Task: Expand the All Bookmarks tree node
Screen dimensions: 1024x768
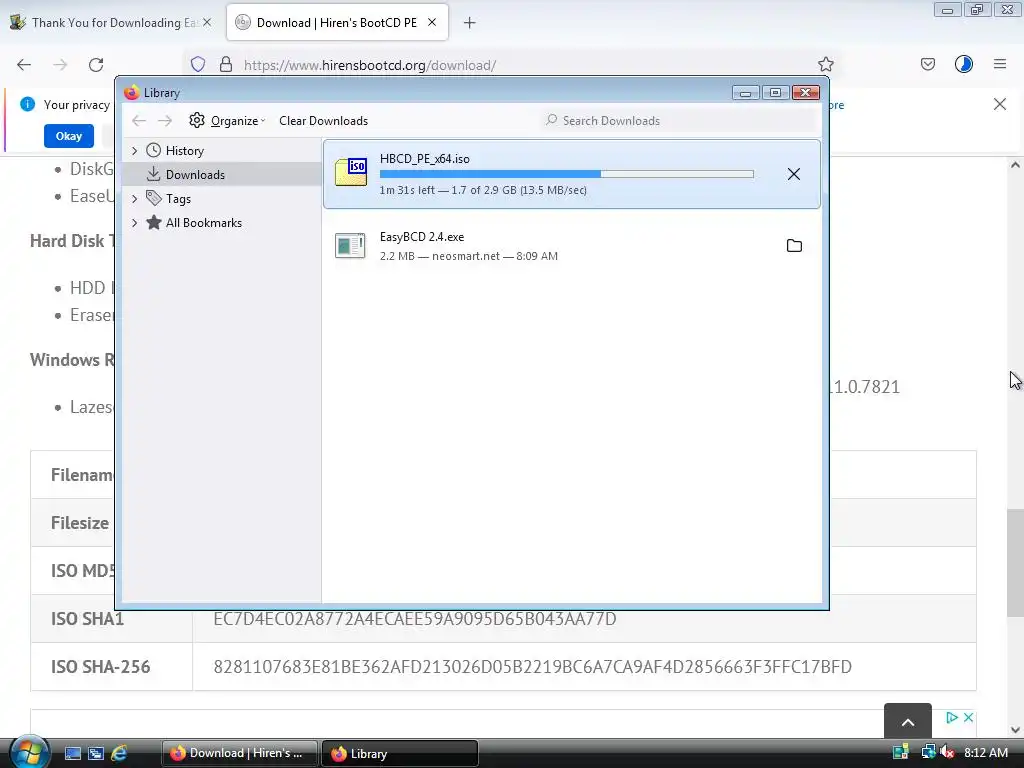Action: [x=135, y=223]
